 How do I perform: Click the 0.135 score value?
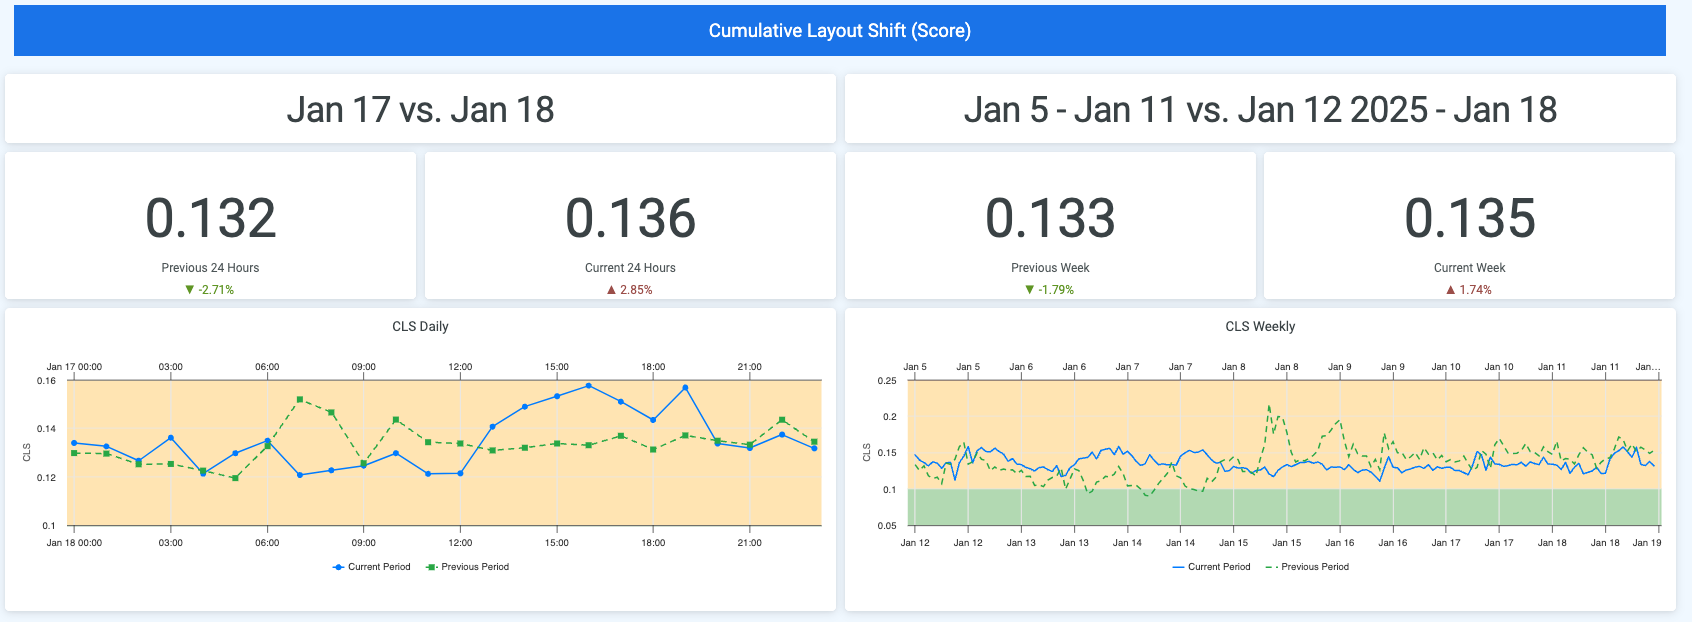pos(1470,218)
